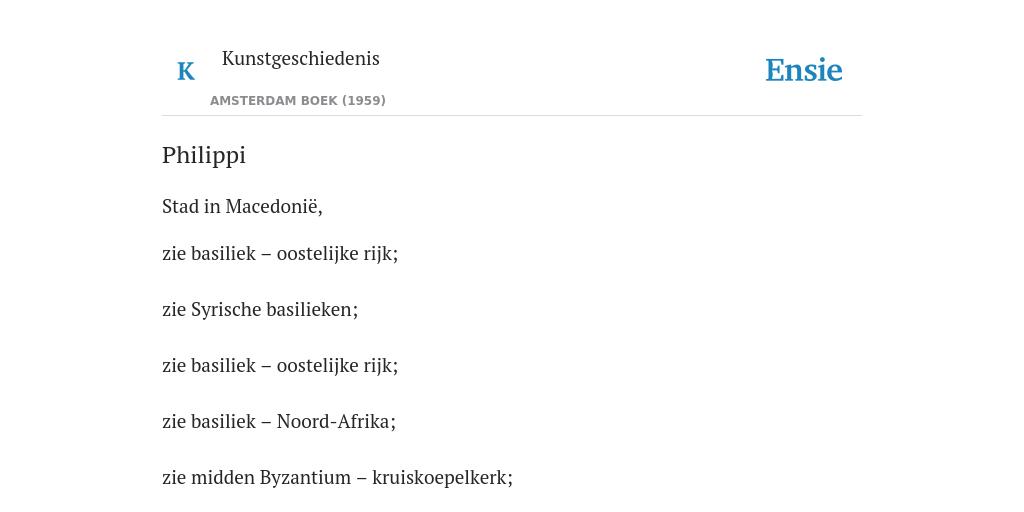Click the word 'Noord-Afrika'
The height and width of the screenshot is (512, 1024).
pyautogui.click(x=336, y=422)
